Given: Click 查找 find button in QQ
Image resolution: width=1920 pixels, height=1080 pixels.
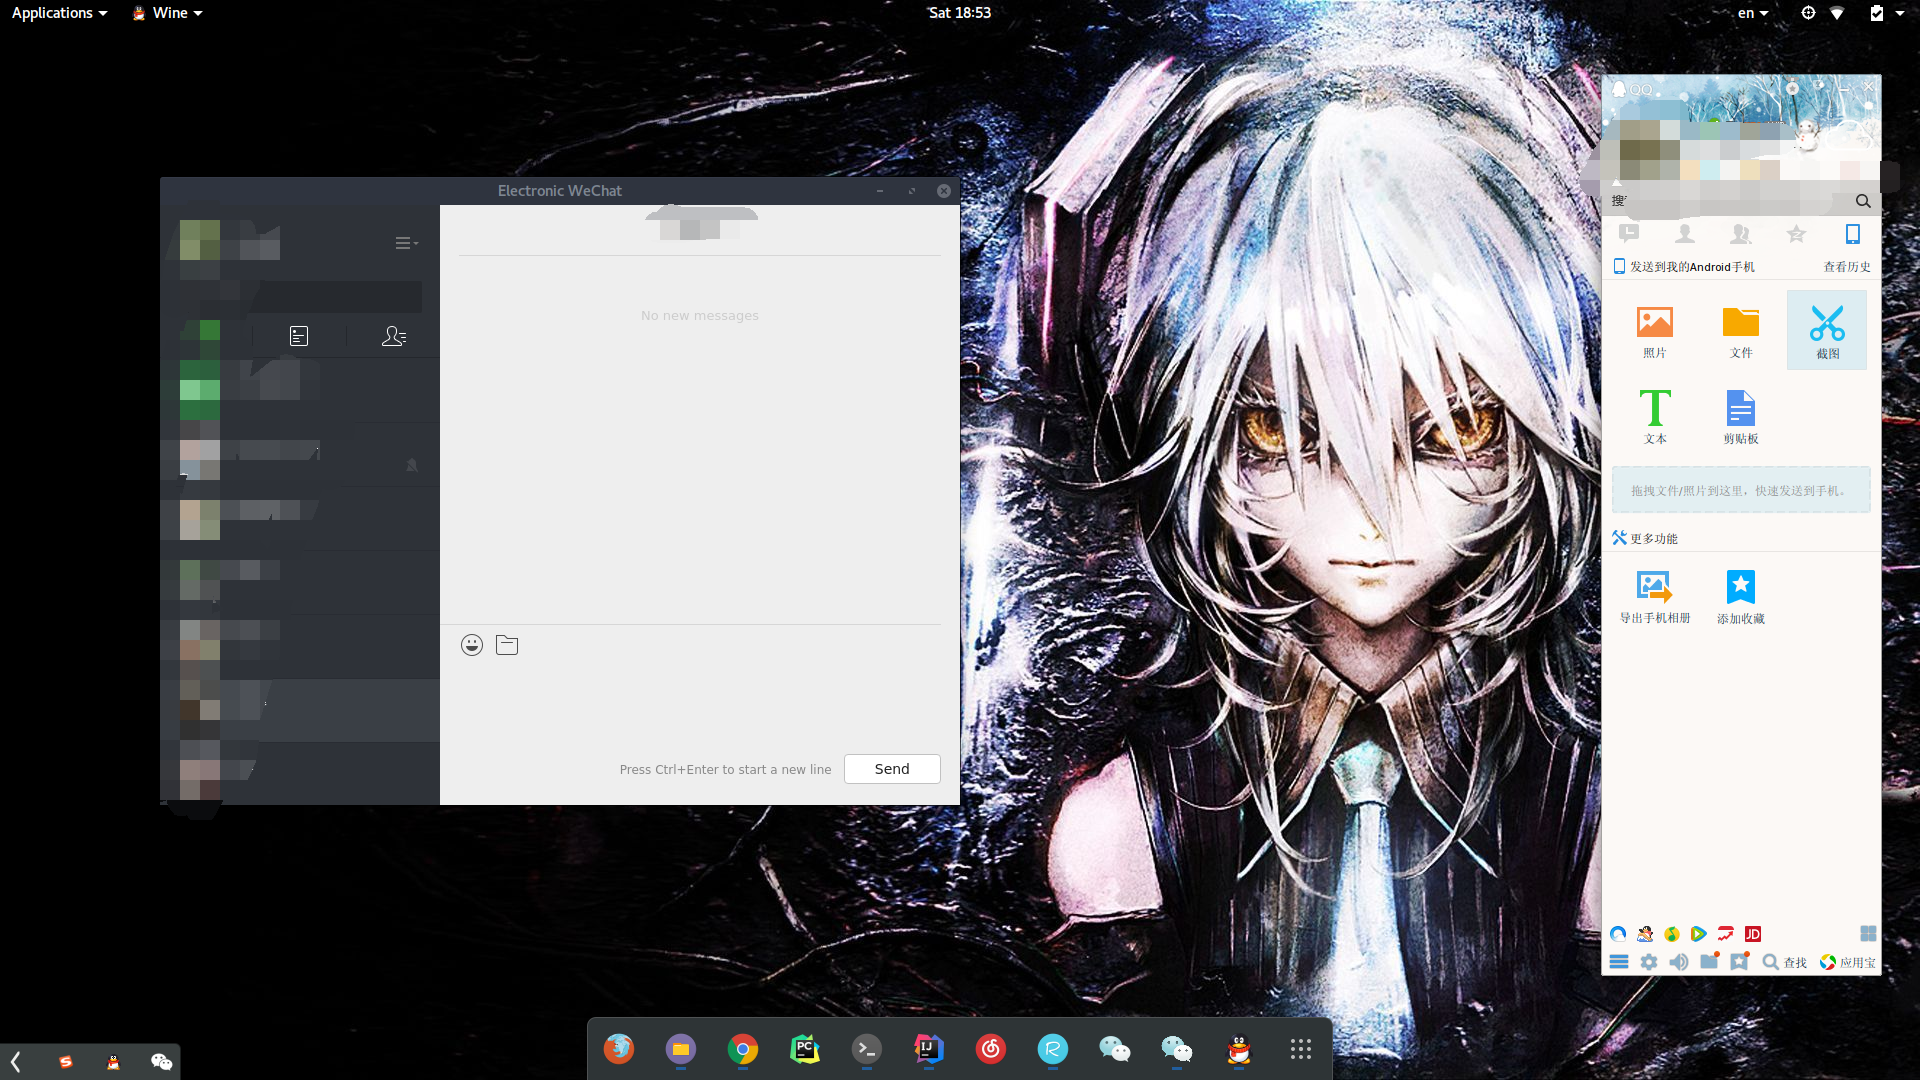Looking at the screenshot, I should pyautogui.click(x=1785, y=962).
